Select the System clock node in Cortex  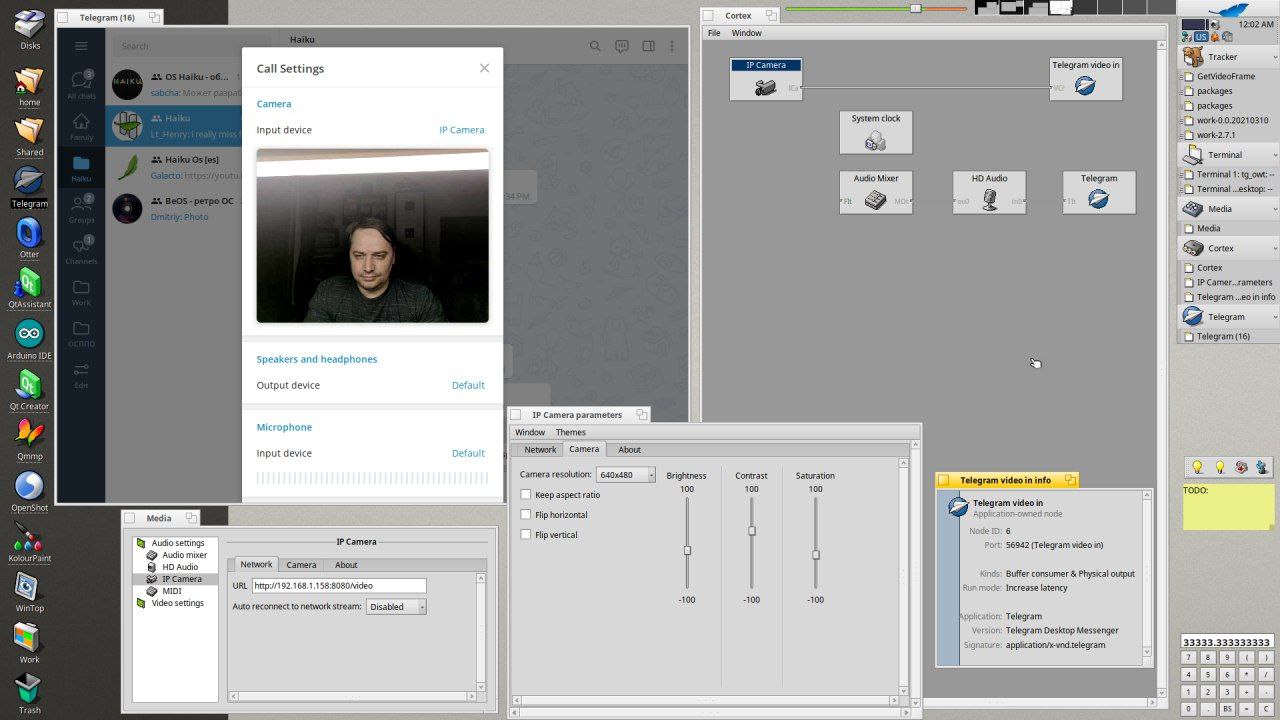pos(876,132)
